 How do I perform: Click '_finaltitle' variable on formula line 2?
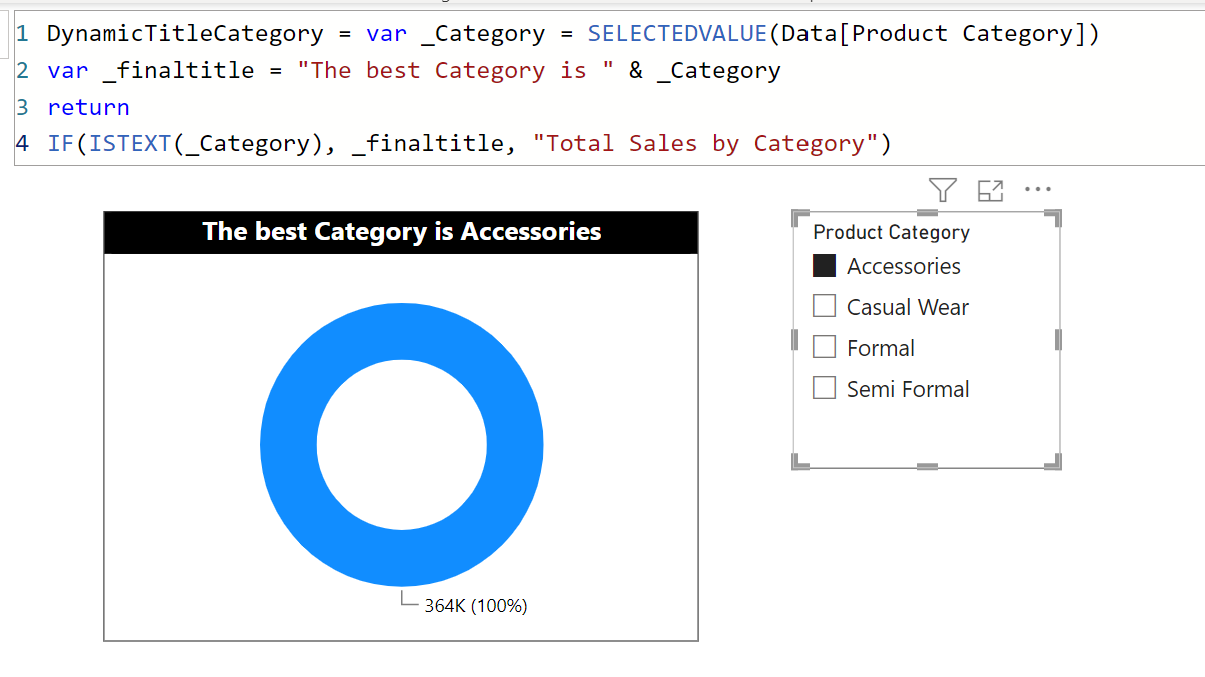tap(178, 71)
